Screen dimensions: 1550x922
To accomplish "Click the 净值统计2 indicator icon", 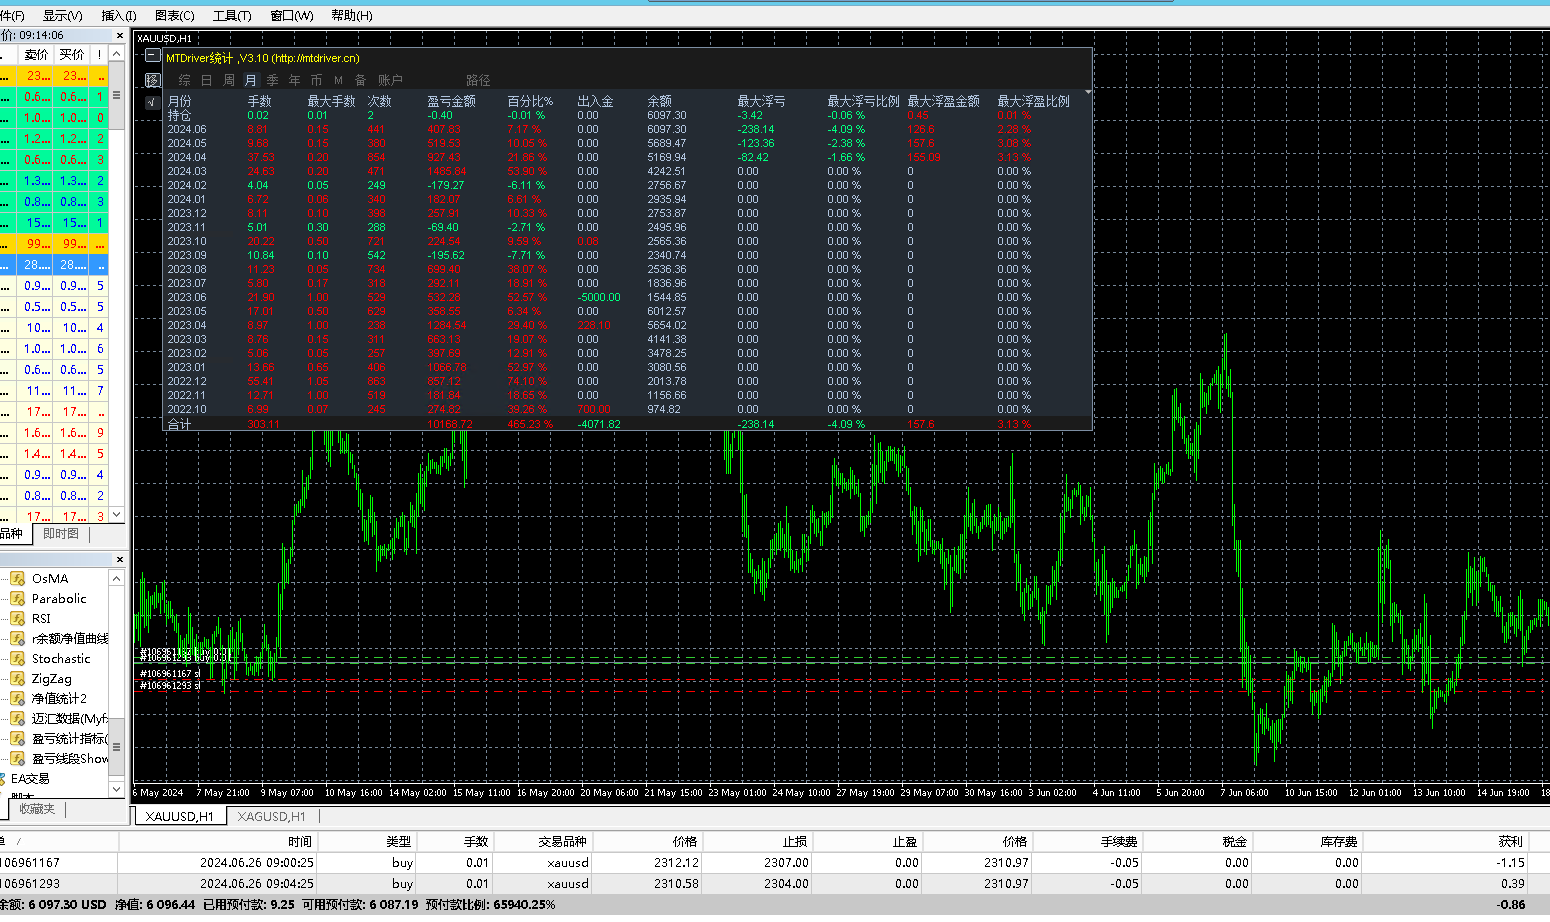I will coord(17,698).
